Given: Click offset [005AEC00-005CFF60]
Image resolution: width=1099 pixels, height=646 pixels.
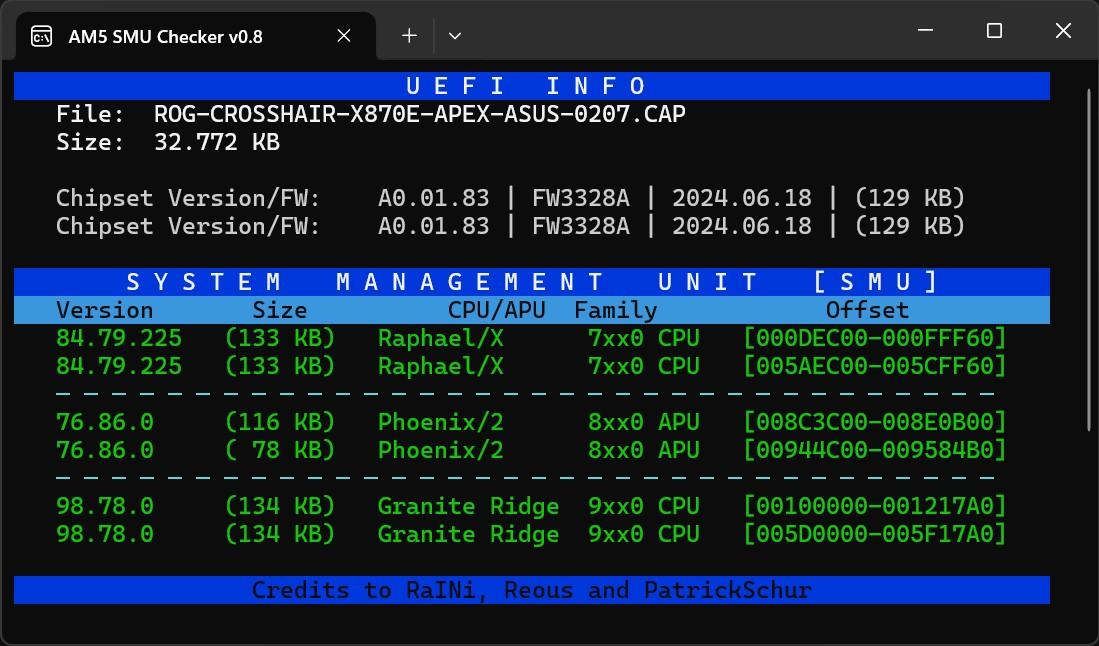Looking at the screenshot, I should (x=875, y=366).
